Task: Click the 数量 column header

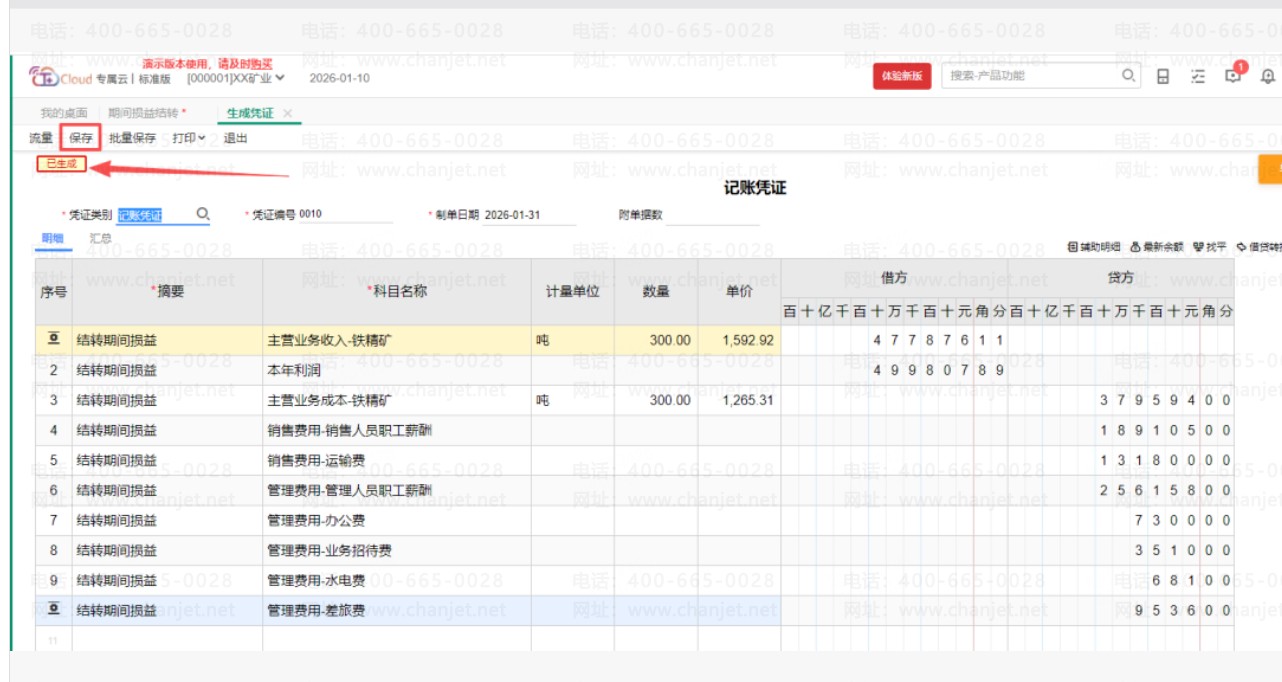Action: (x=656, y=291)
